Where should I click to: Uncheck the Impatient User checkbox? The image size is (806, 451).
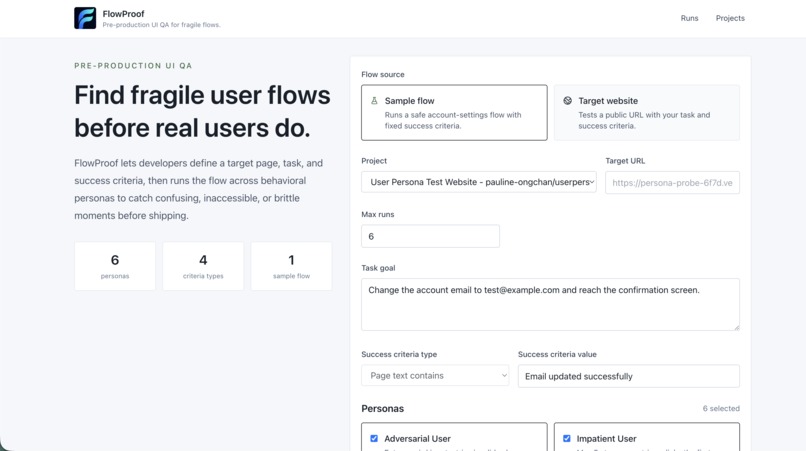tap(566, 439)
